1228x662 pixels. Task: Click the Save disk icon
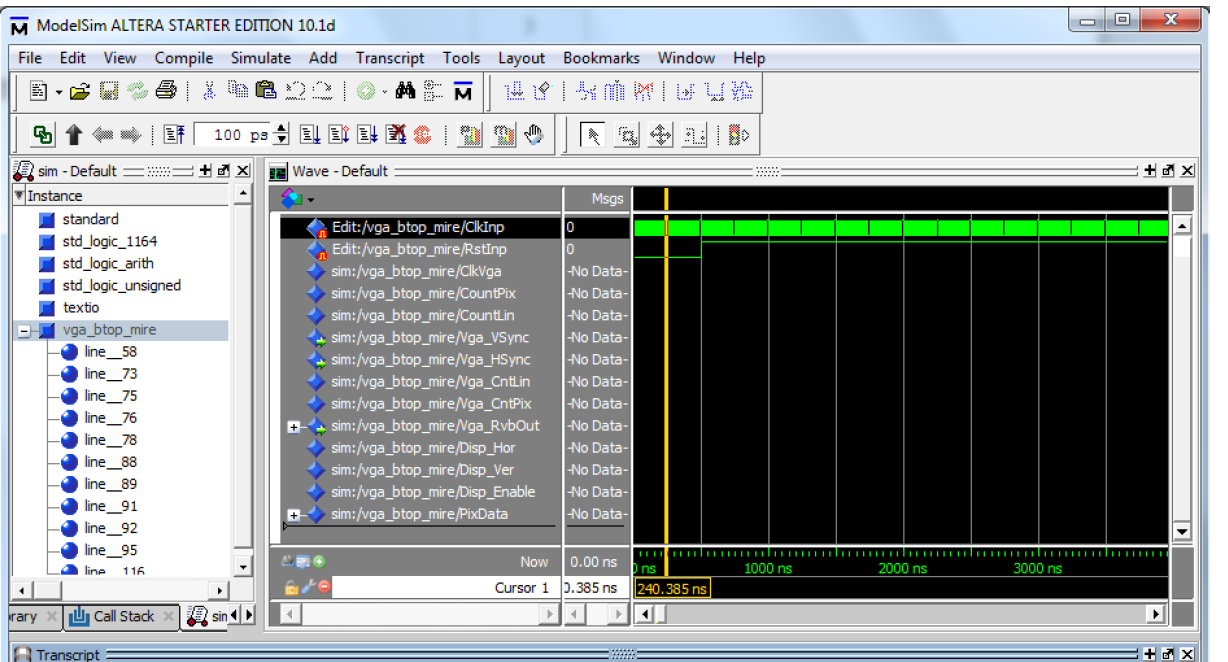(x=107, y=92)
